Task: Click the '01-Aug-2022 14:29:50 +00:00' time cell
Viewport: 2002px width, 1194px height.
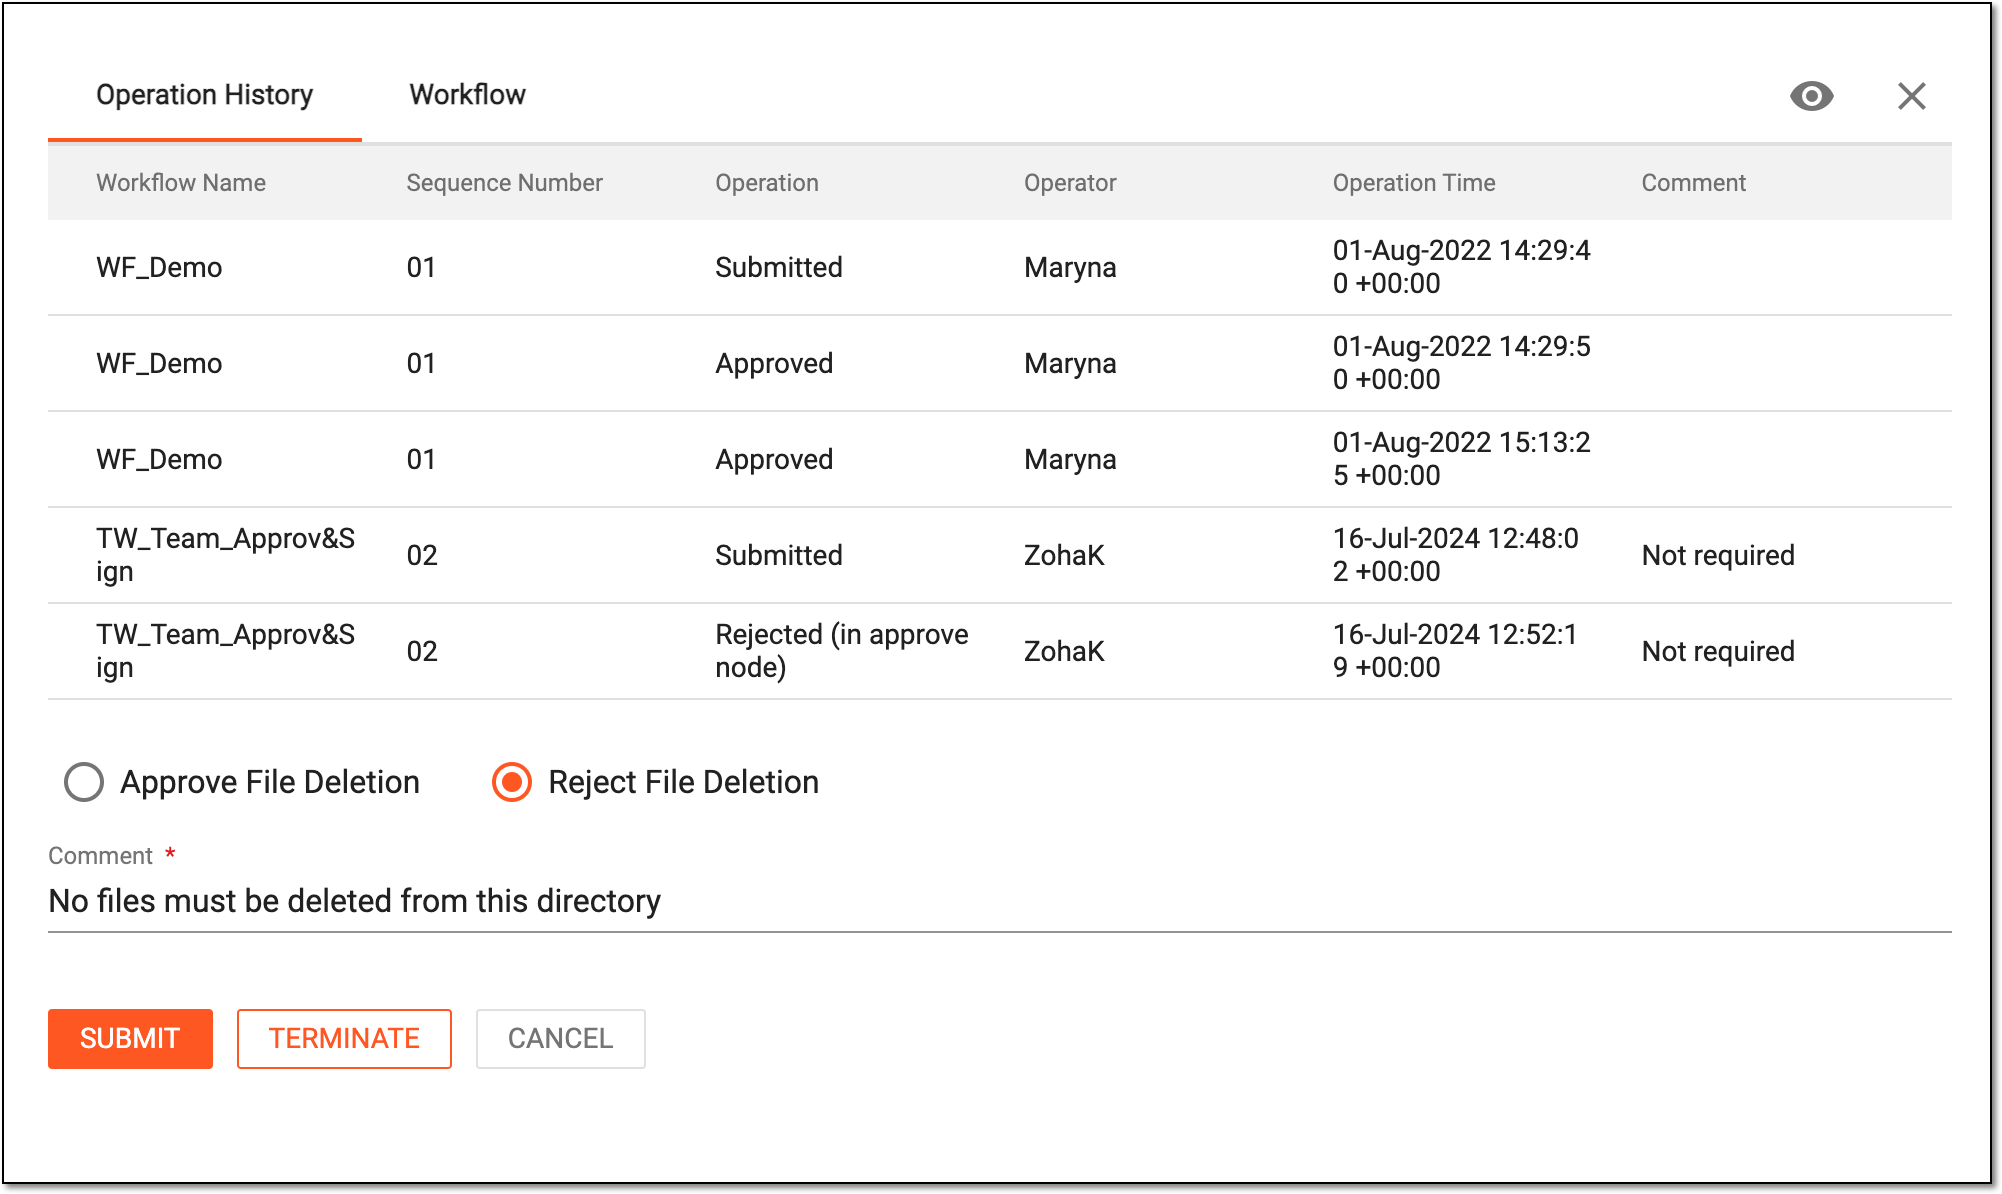Action: 1461,363
